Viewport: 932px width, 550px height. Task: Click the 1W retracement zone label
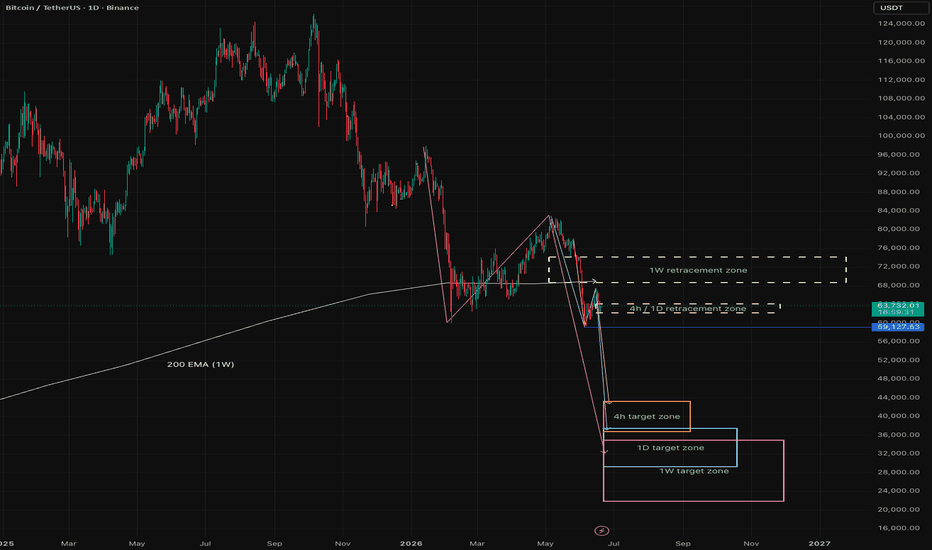click(698, 270)
